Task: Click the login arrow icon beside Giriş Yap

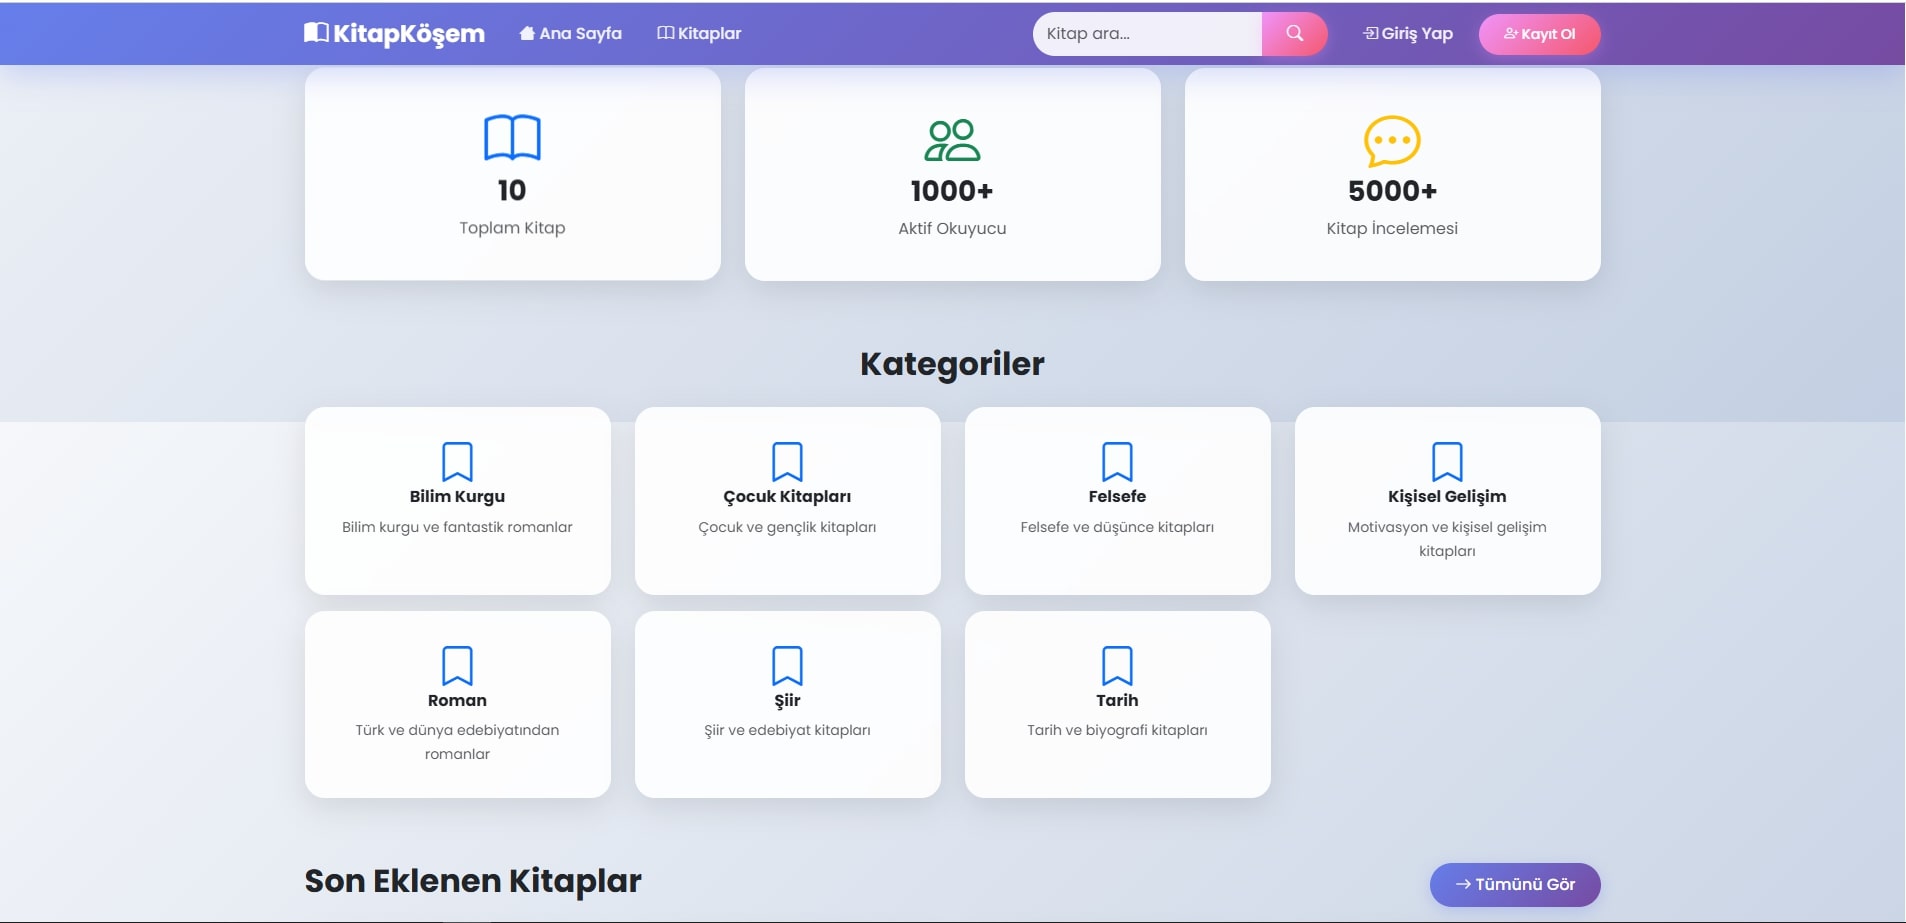Action: tap(1372, 33)
